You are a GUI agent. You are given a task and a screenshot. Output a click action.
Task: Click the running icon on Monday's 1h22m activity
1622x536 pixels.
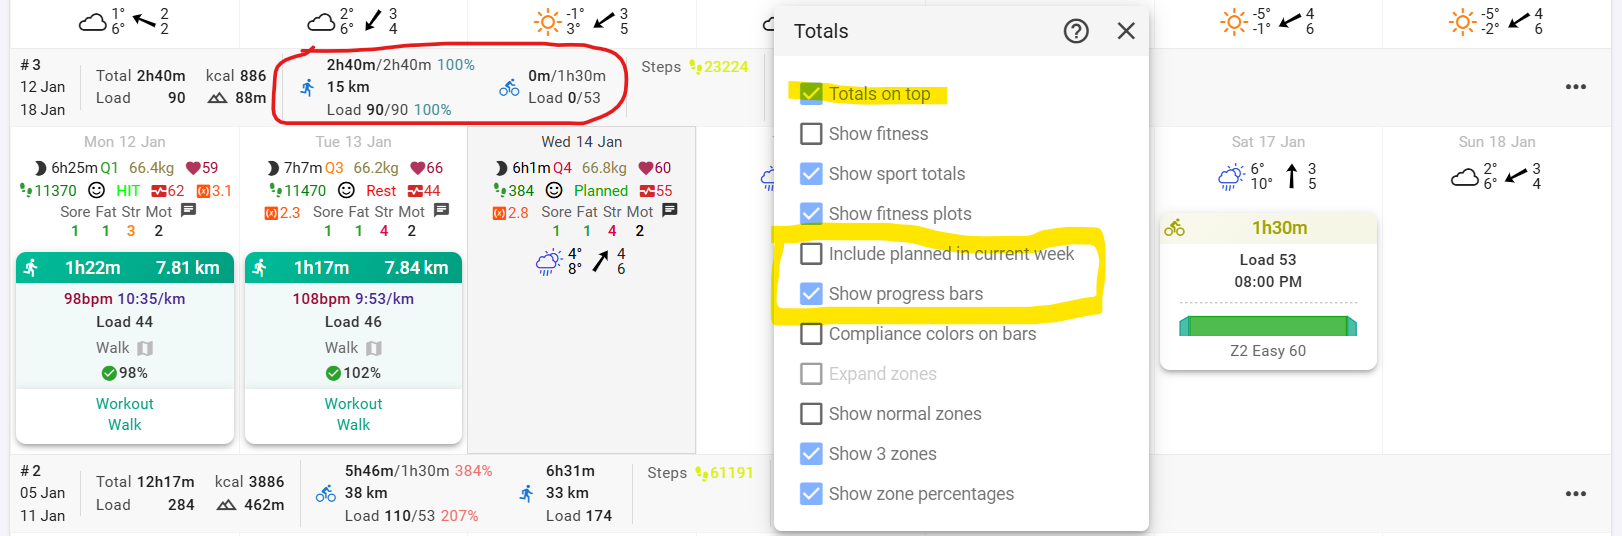coord(31,268)
